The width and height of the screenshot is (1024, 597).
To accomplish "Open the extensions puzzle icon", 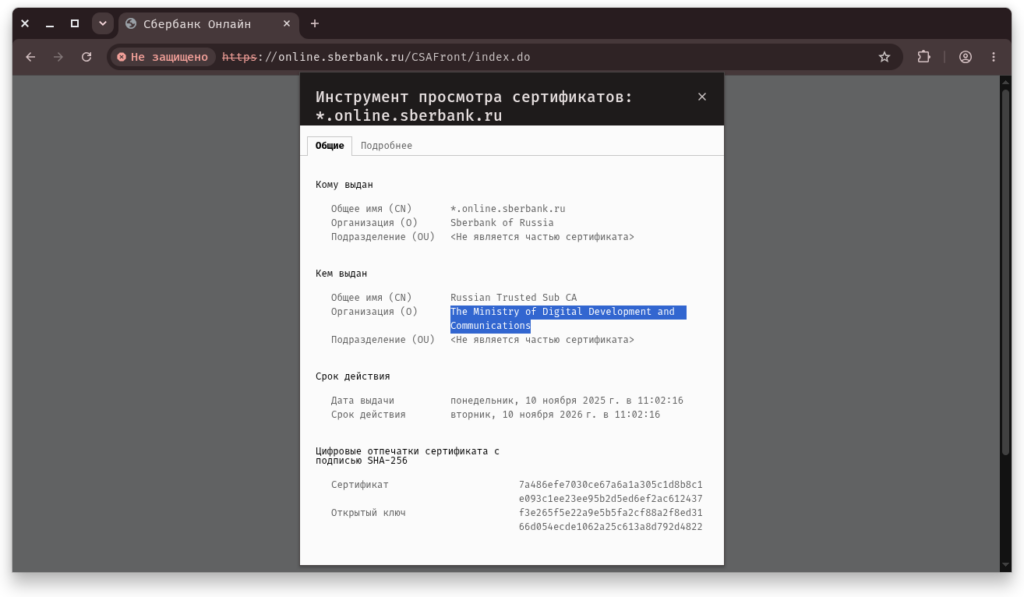I will 923,57.
